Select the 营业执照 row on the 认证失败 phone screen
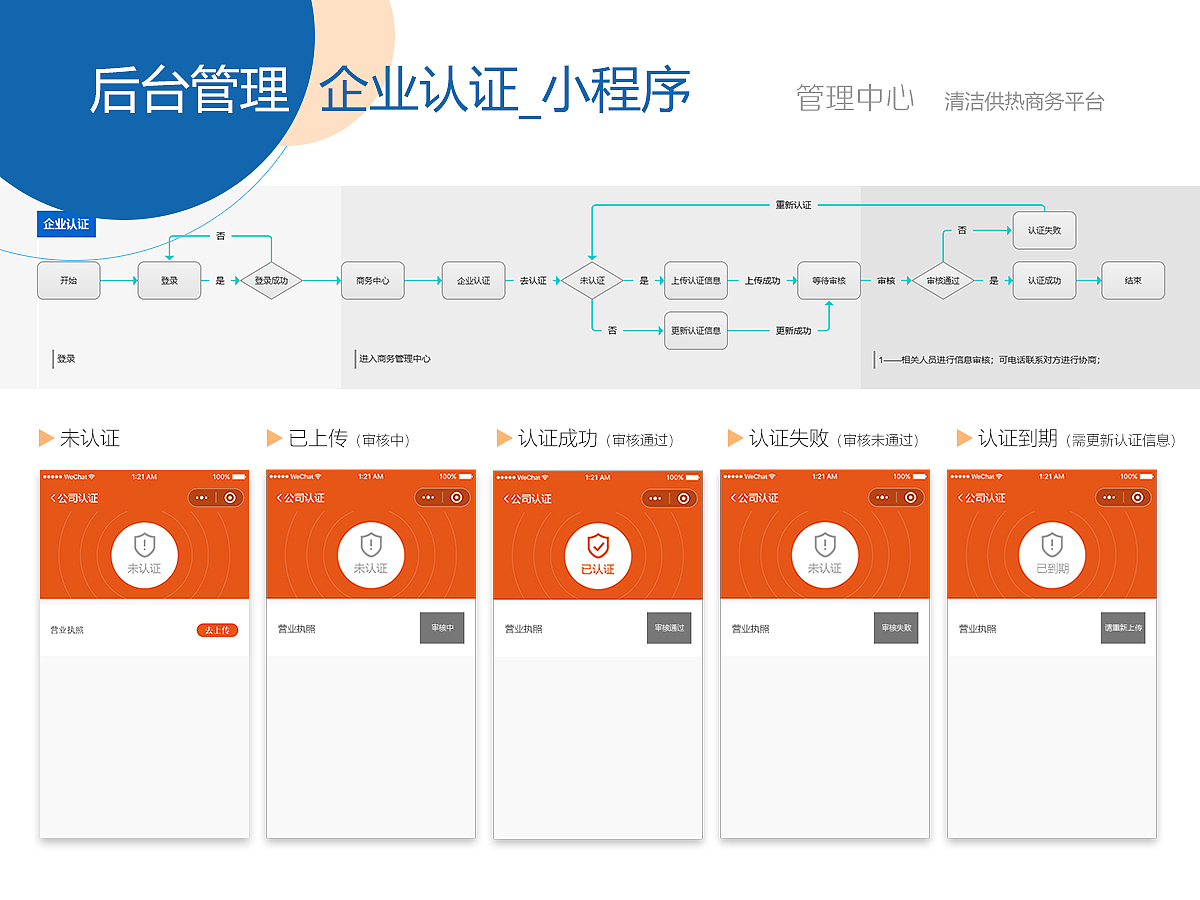Viewport: 1200px width, 900px height. coord(825,629)
